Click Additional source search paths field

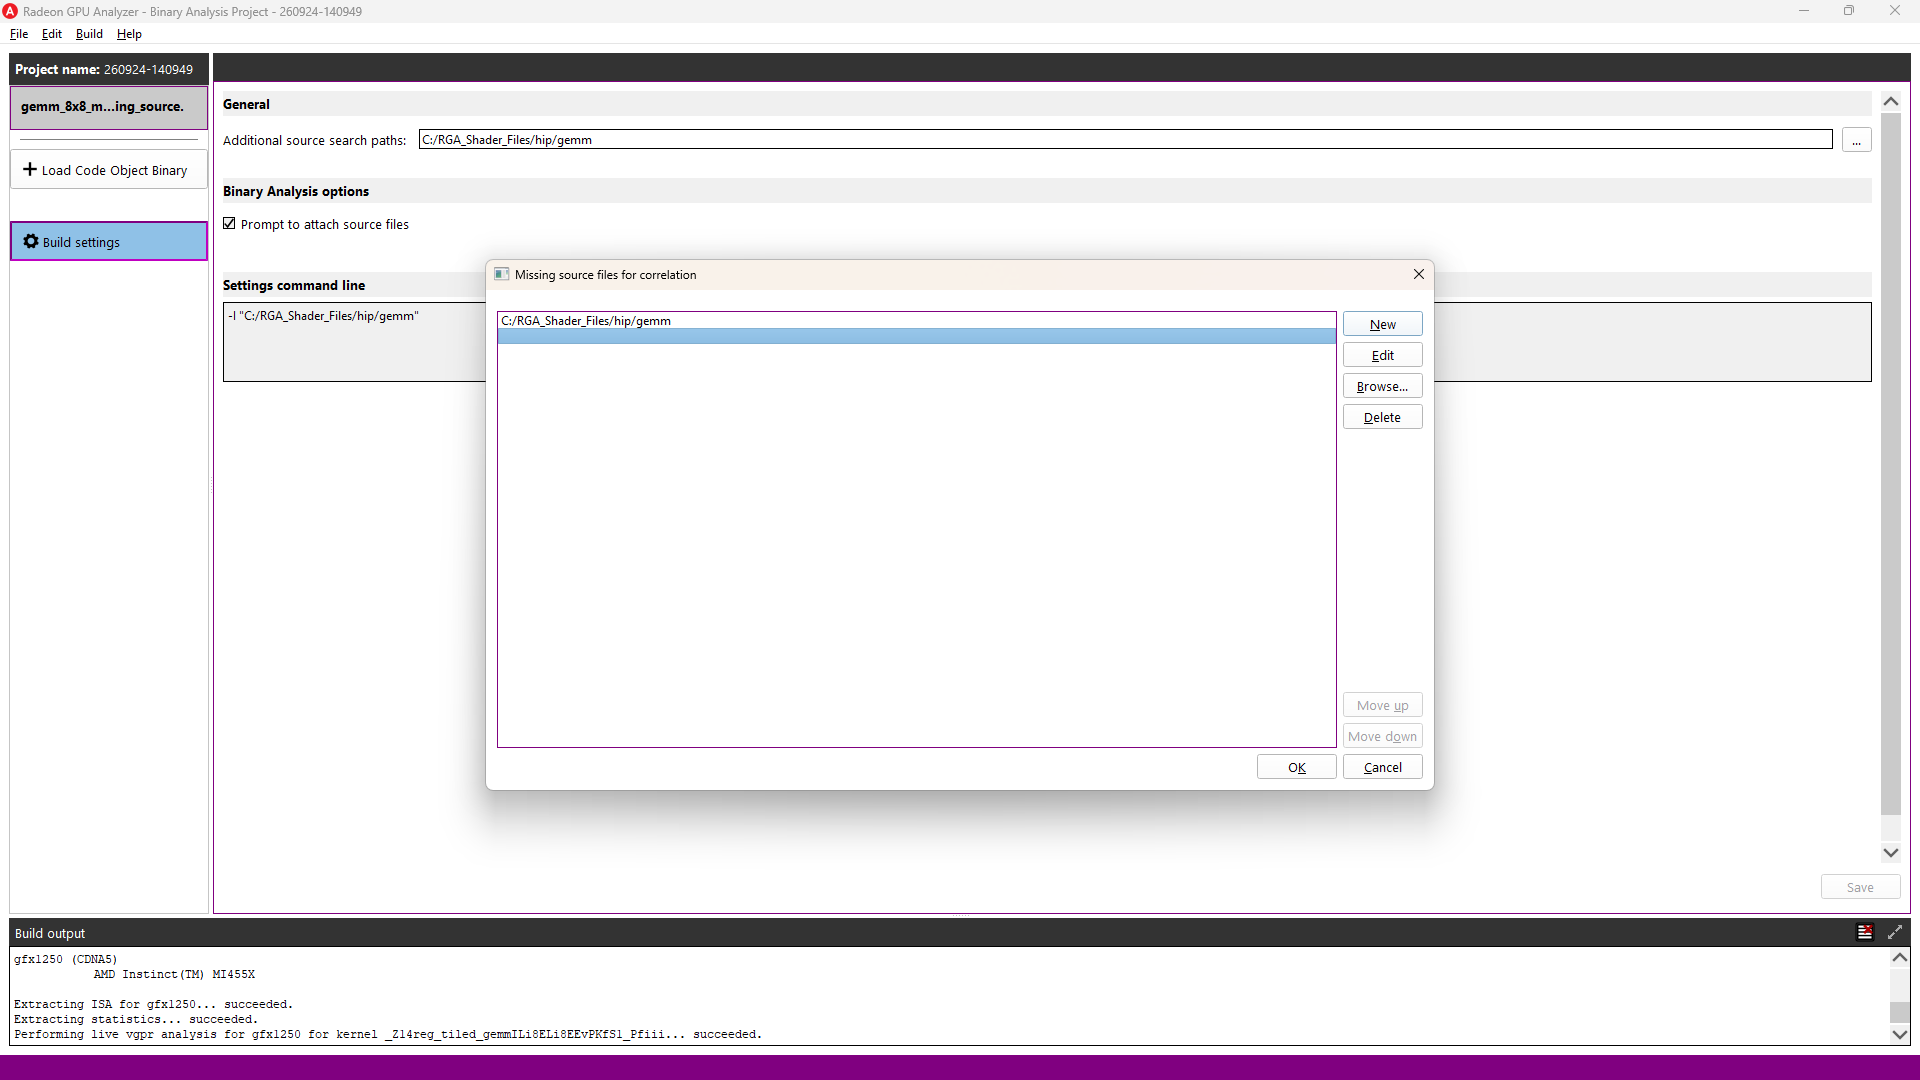click(1125, 140)
